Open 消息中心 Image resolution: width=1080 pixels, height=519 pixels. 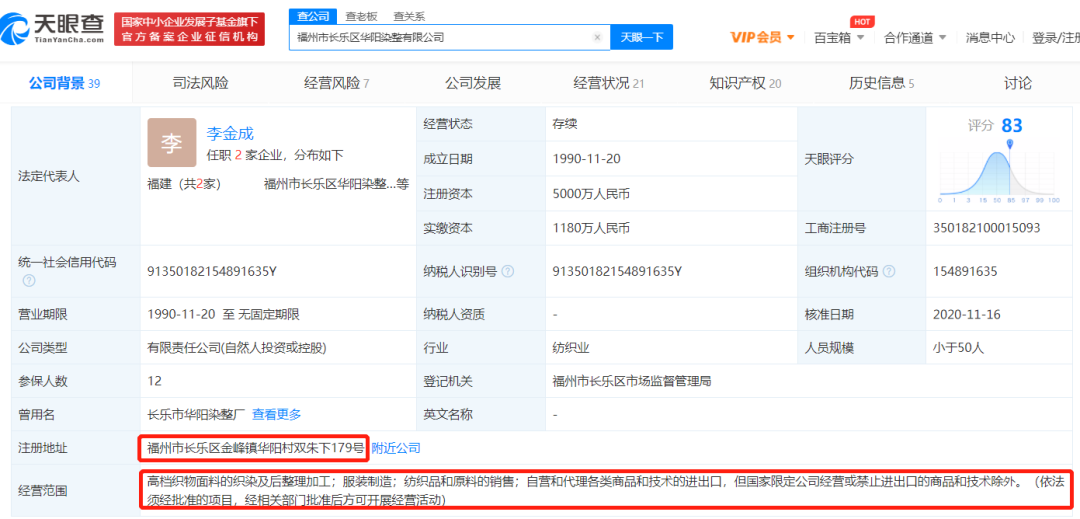(990, 38)
